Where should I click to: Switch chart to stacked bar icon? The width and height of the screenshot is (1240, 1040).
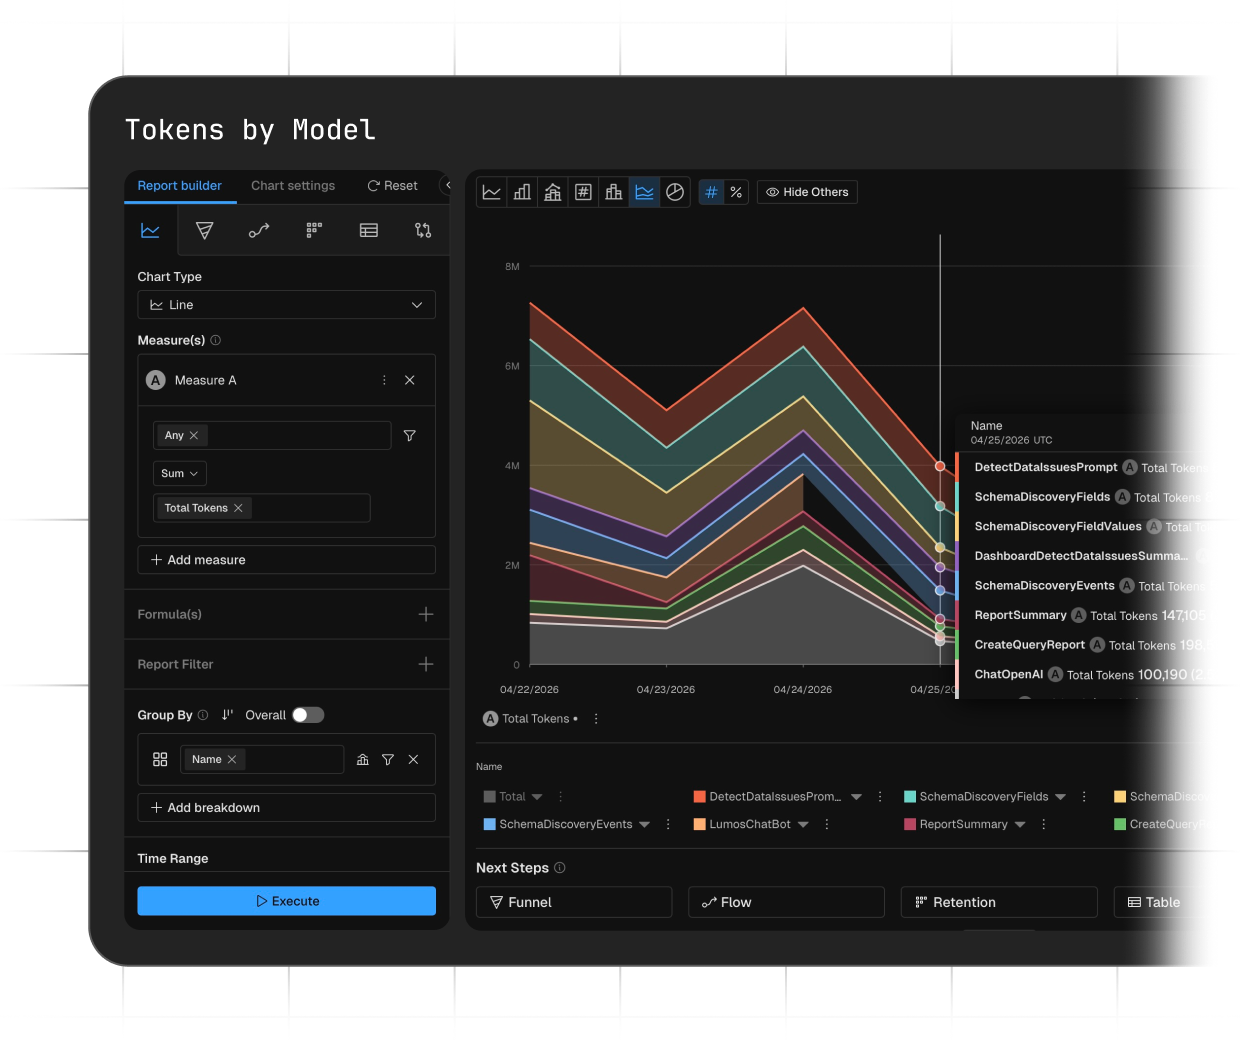553,192
